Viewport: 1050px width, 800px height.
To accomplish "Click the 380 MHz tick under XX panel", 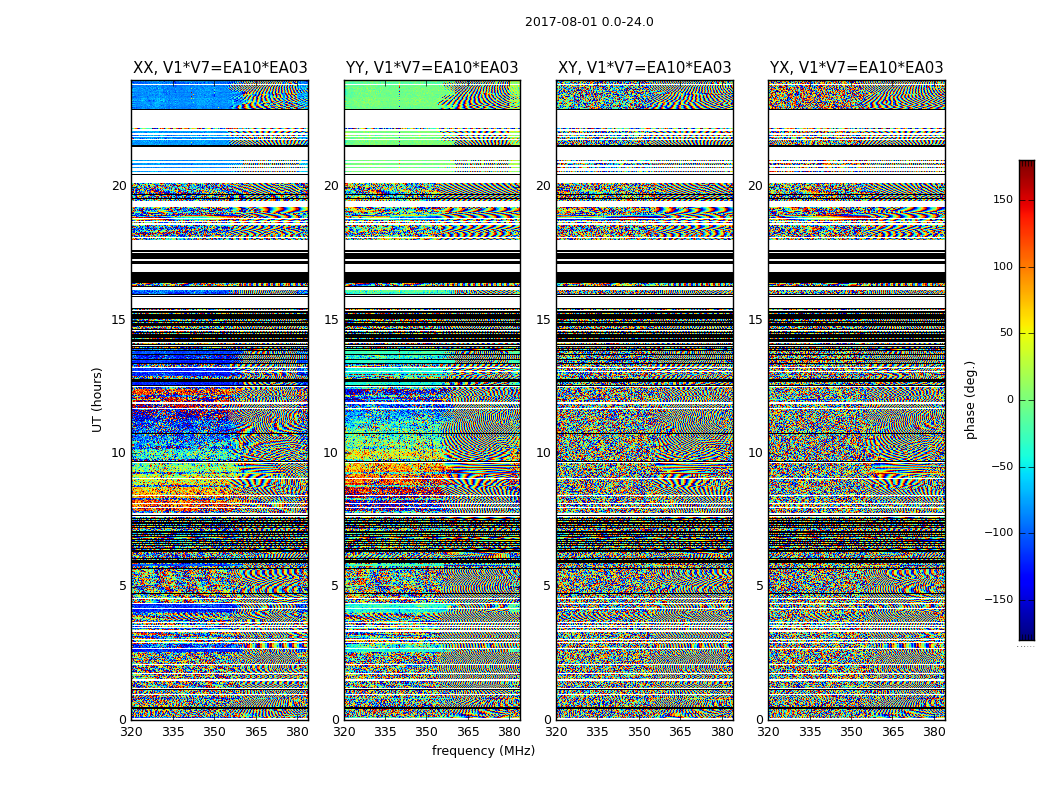I will coord(297,732).
